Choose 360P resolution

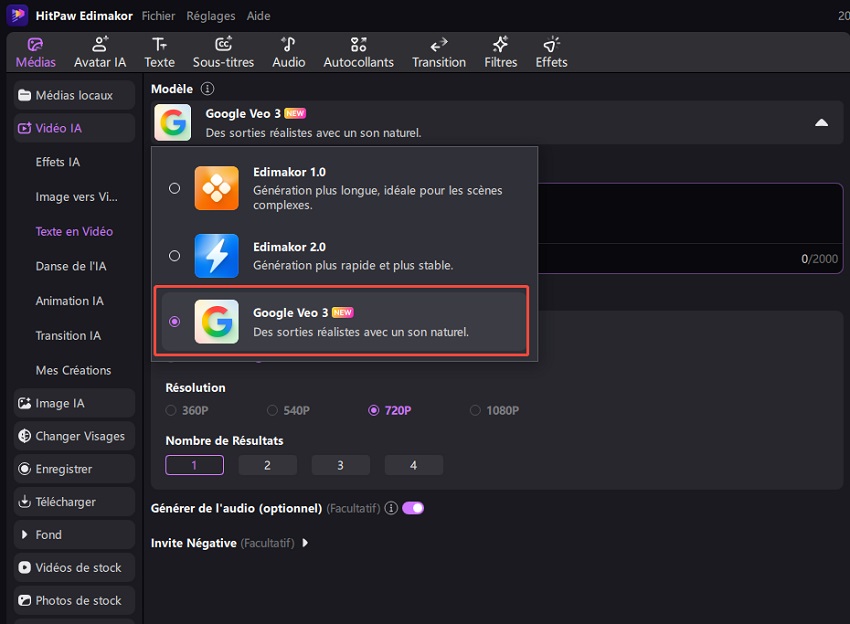coord(186,410)
